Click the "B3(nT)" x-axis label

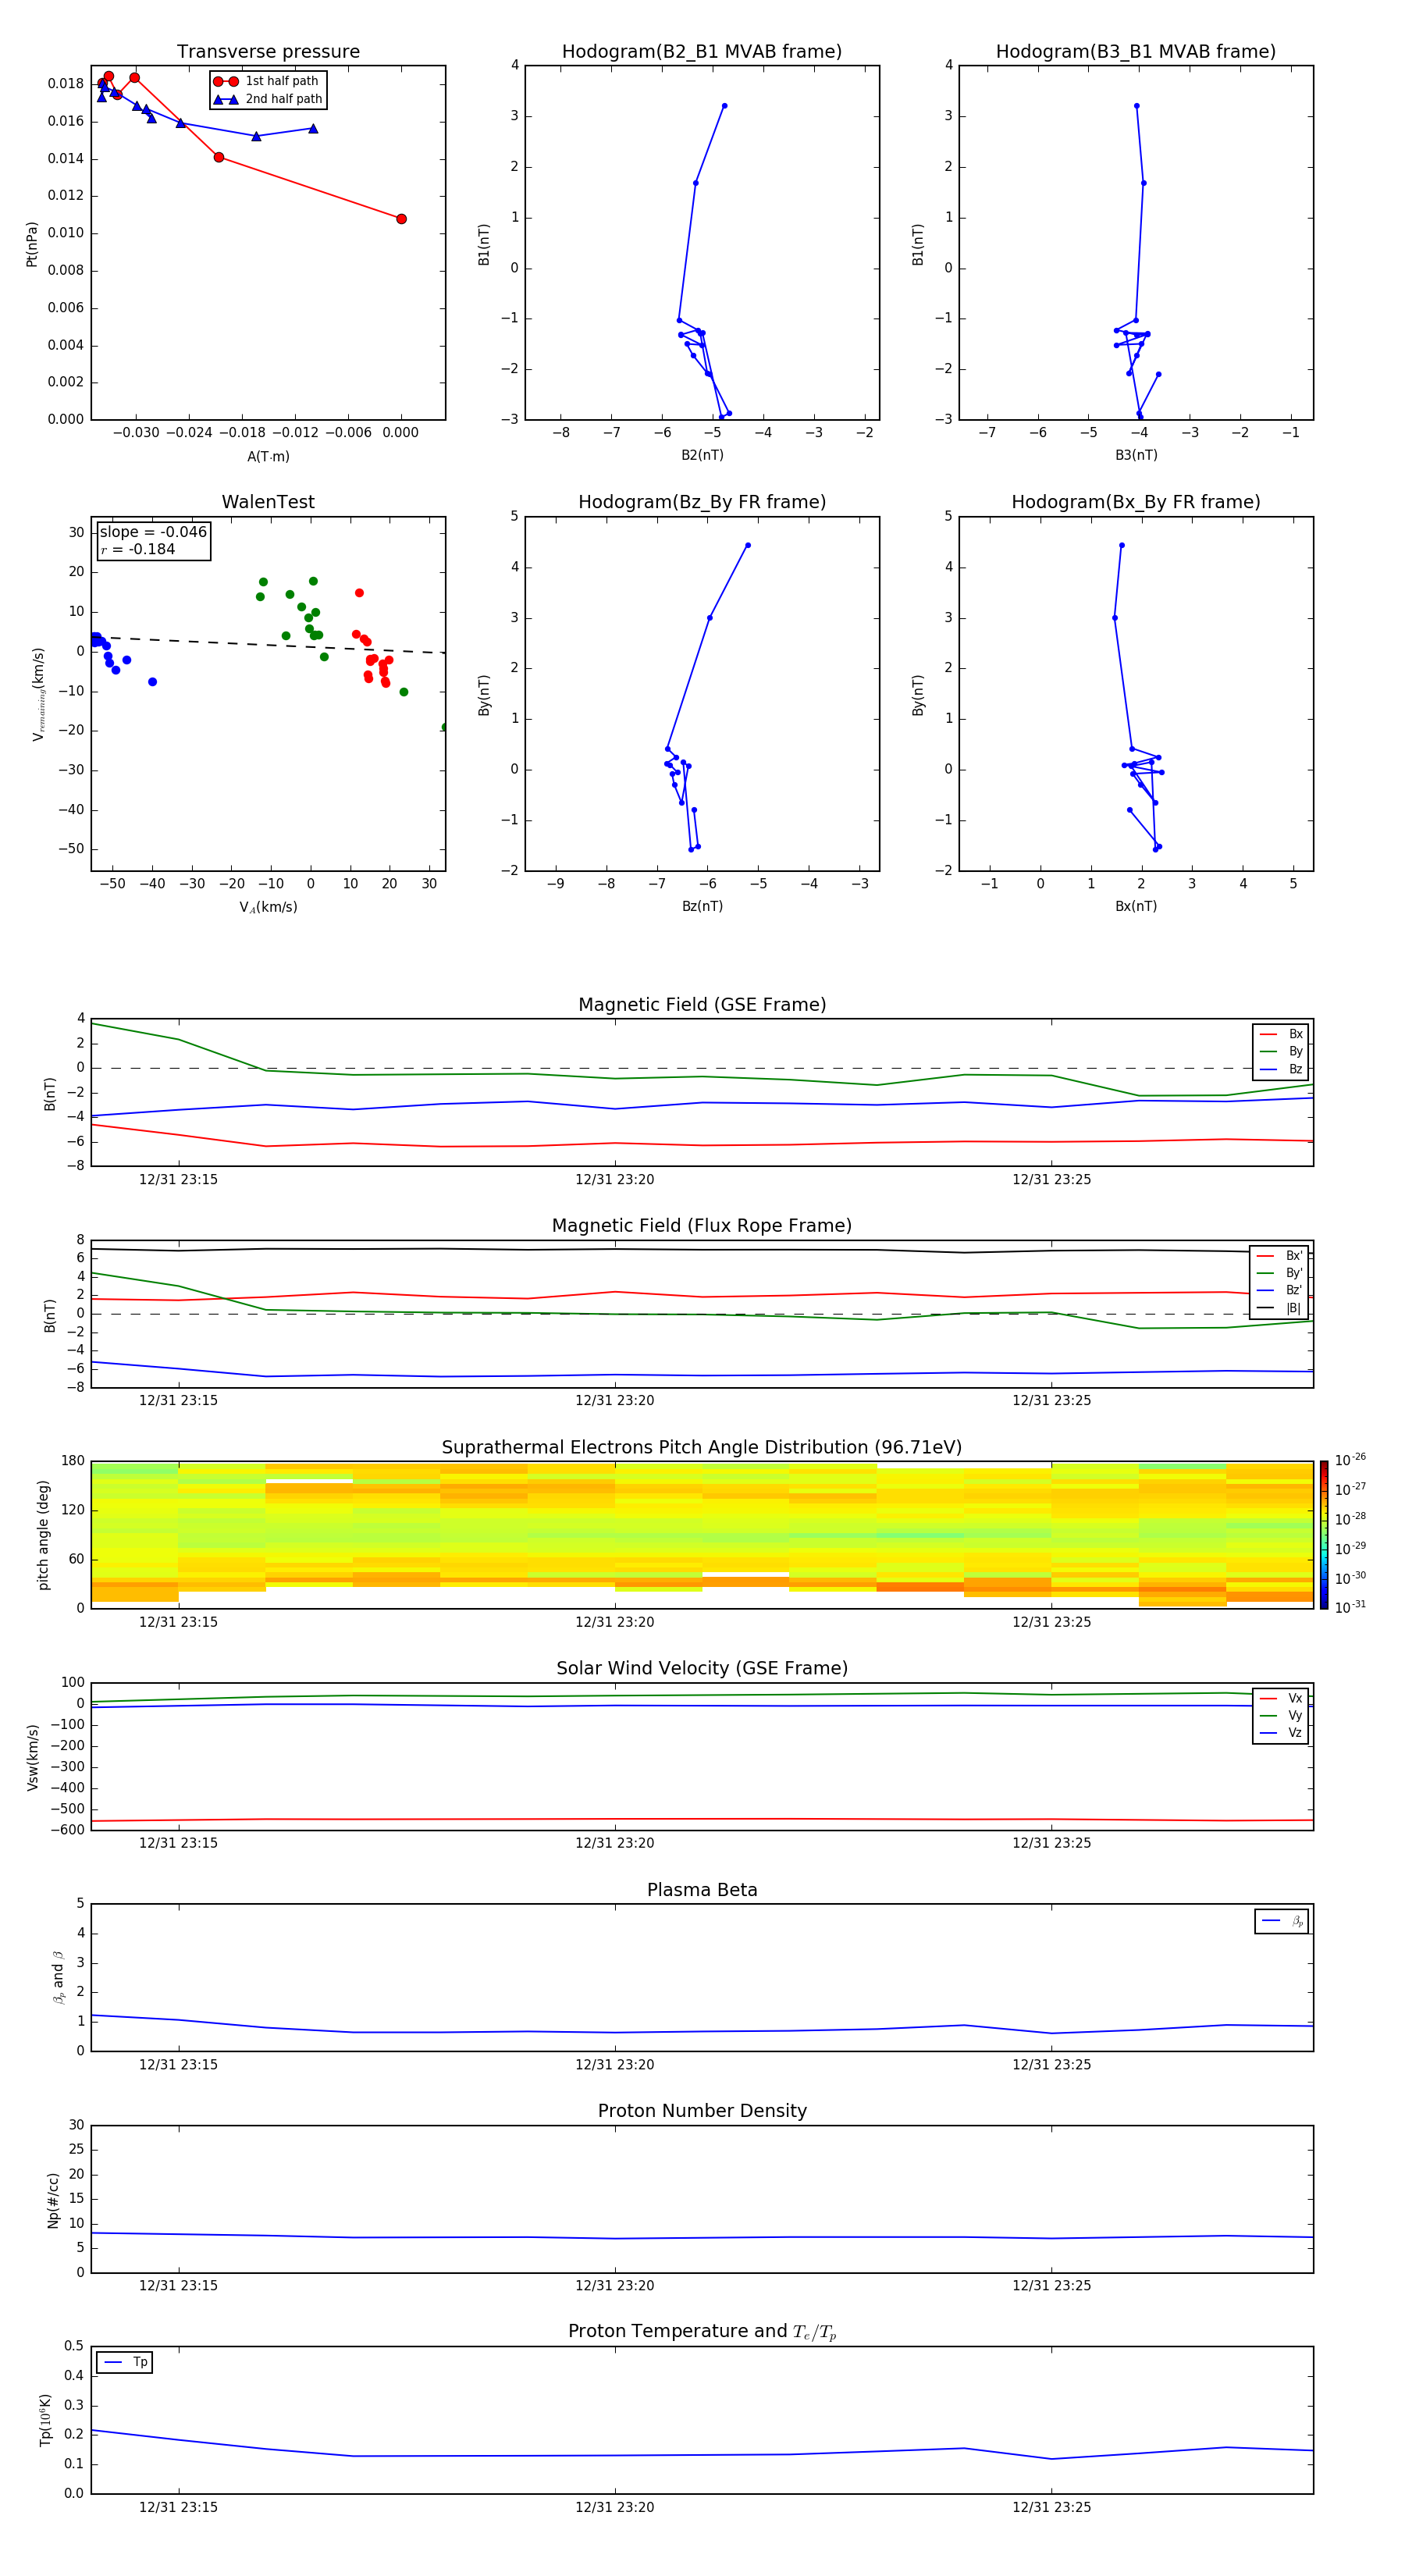pos(1136,455)
